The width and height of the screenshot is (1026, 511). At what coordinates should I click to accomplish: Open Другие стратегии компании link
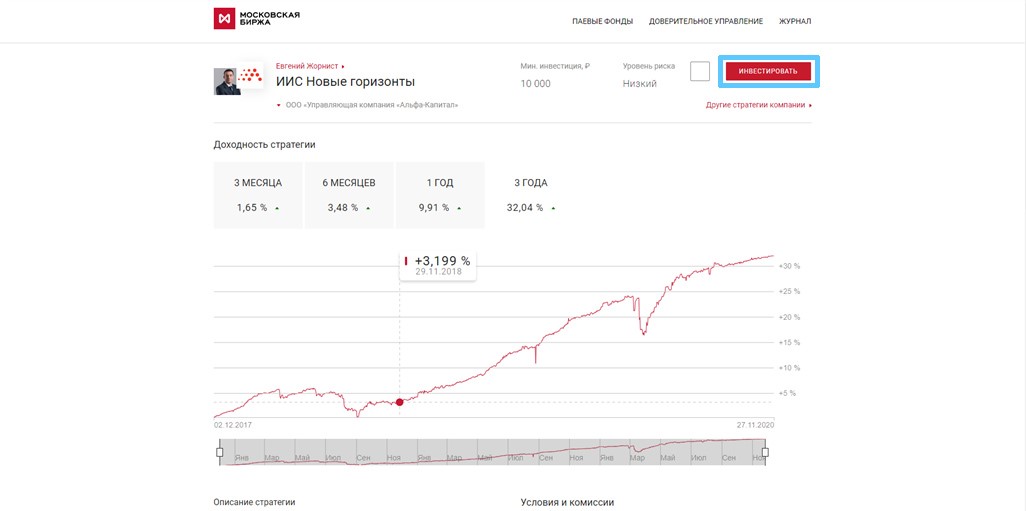759,105
